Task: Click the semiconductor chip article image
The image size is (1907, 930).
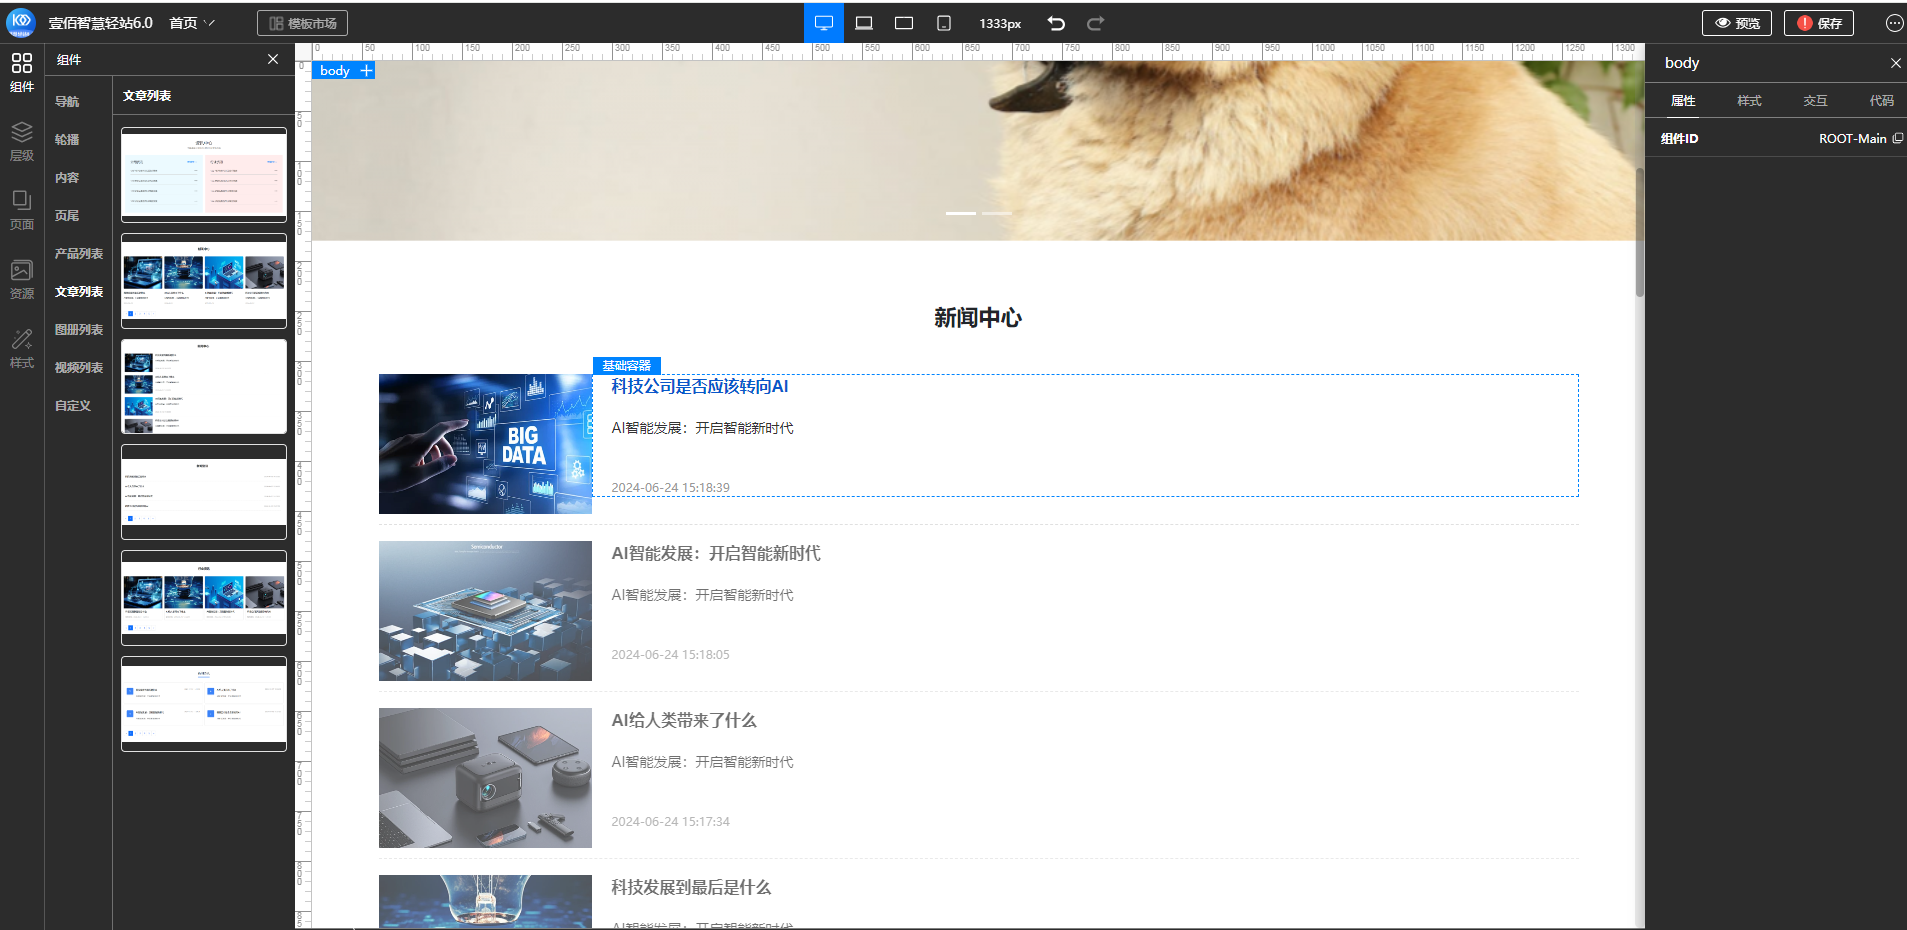Action: coord(485,611)
